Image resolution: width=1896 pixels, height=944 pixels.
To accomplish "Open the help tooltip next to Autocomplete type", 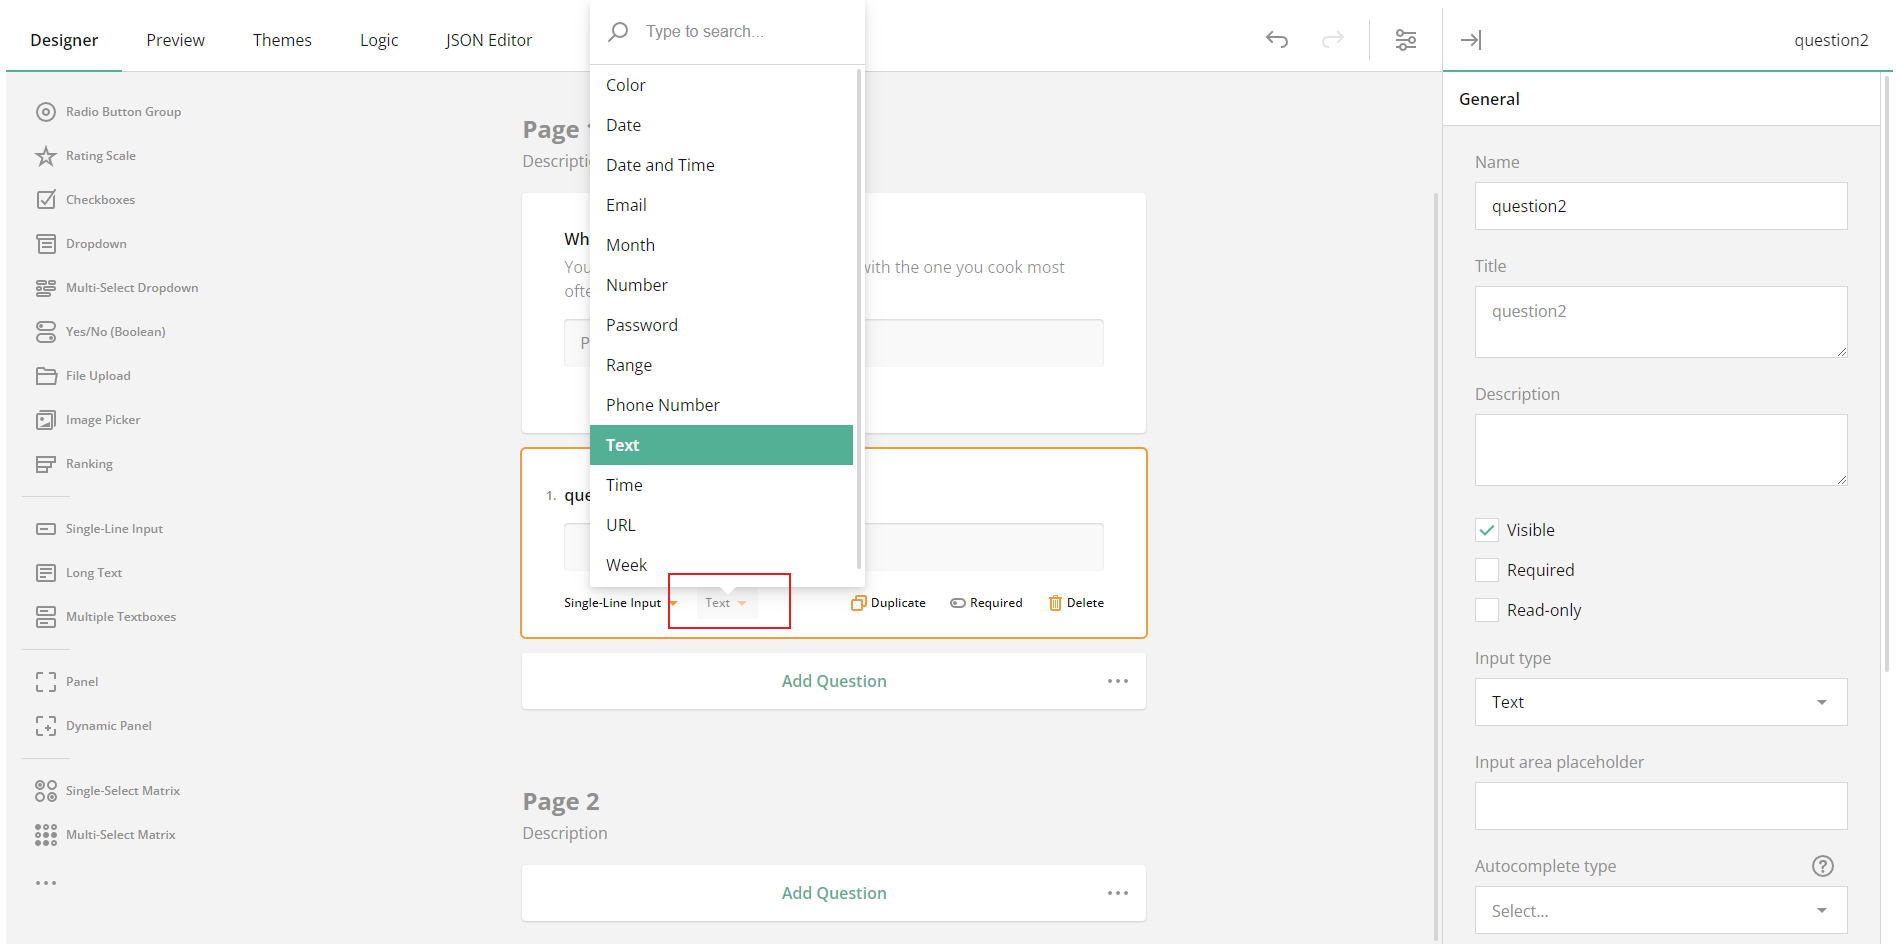I will click(1822, 866).
